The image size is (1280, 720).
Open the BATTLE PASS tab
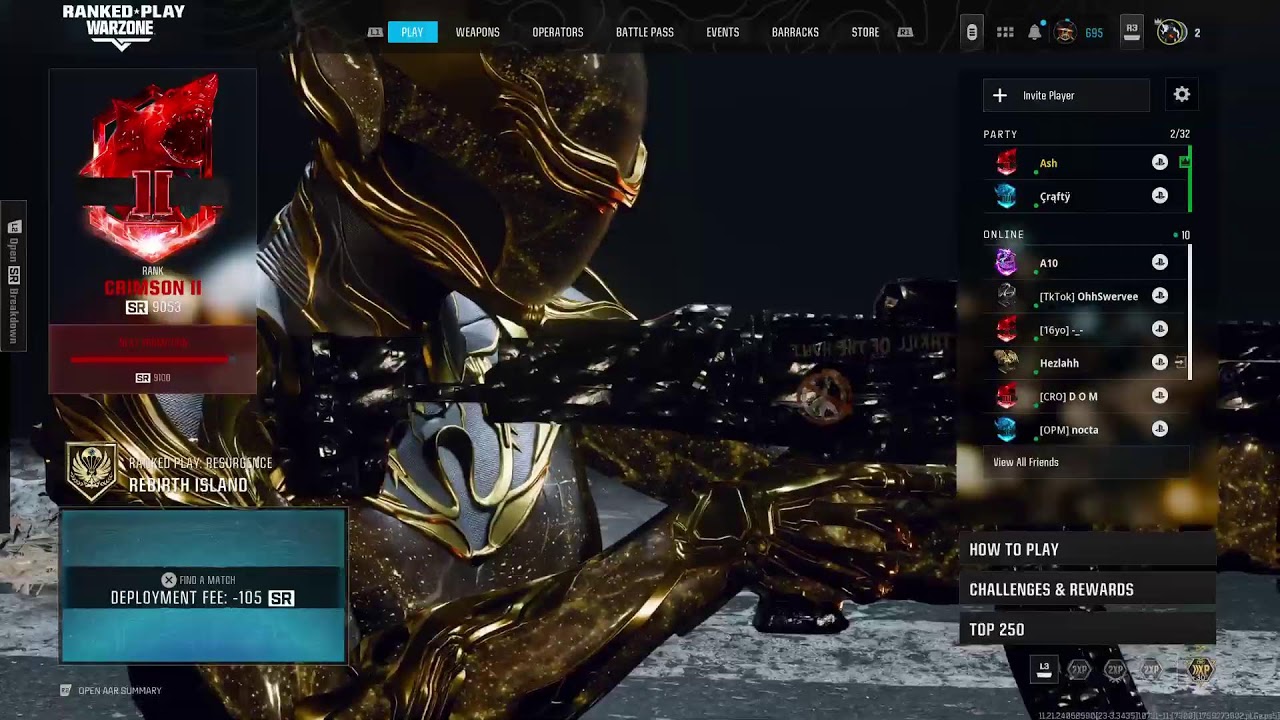tap(644, 32)
